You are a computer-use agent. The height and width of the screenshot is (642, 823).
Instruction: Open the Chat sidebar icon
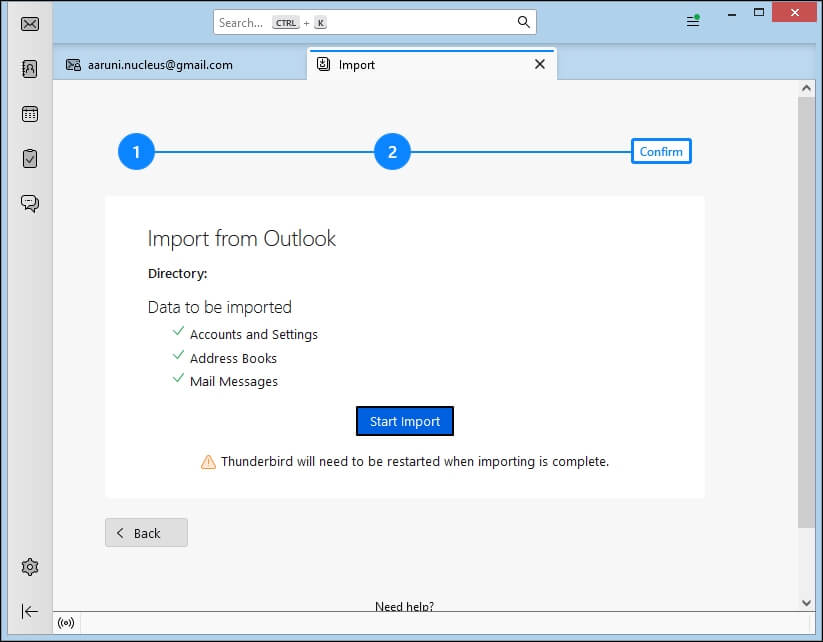tap(30, 203)
